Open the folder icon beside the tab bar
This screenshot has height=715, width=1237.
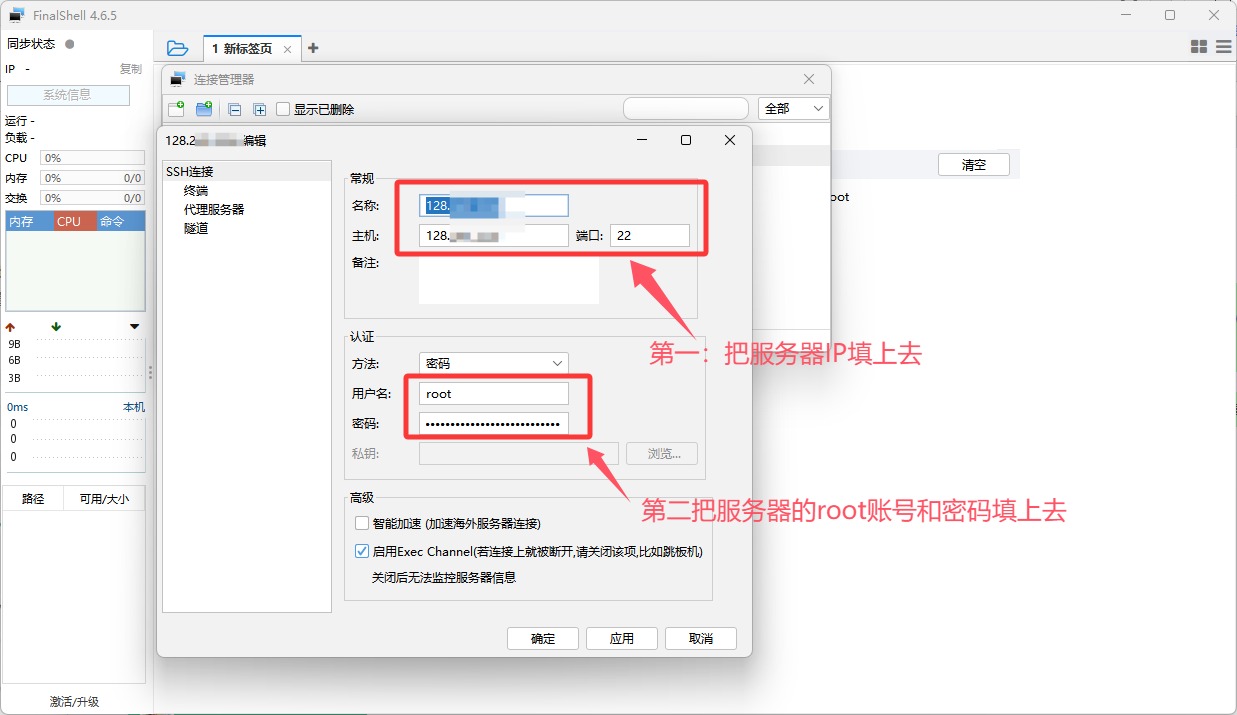pos(177,48)
